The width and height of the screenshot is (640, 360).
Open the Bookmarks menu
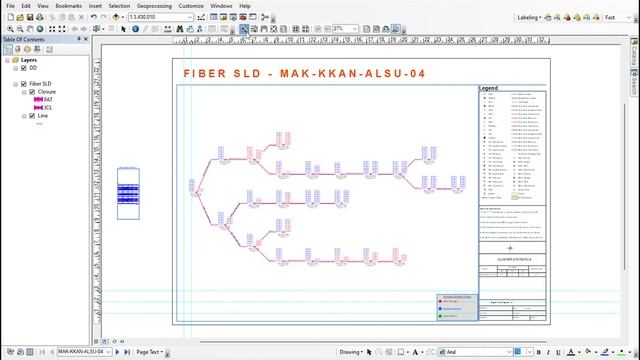[69, 6]
